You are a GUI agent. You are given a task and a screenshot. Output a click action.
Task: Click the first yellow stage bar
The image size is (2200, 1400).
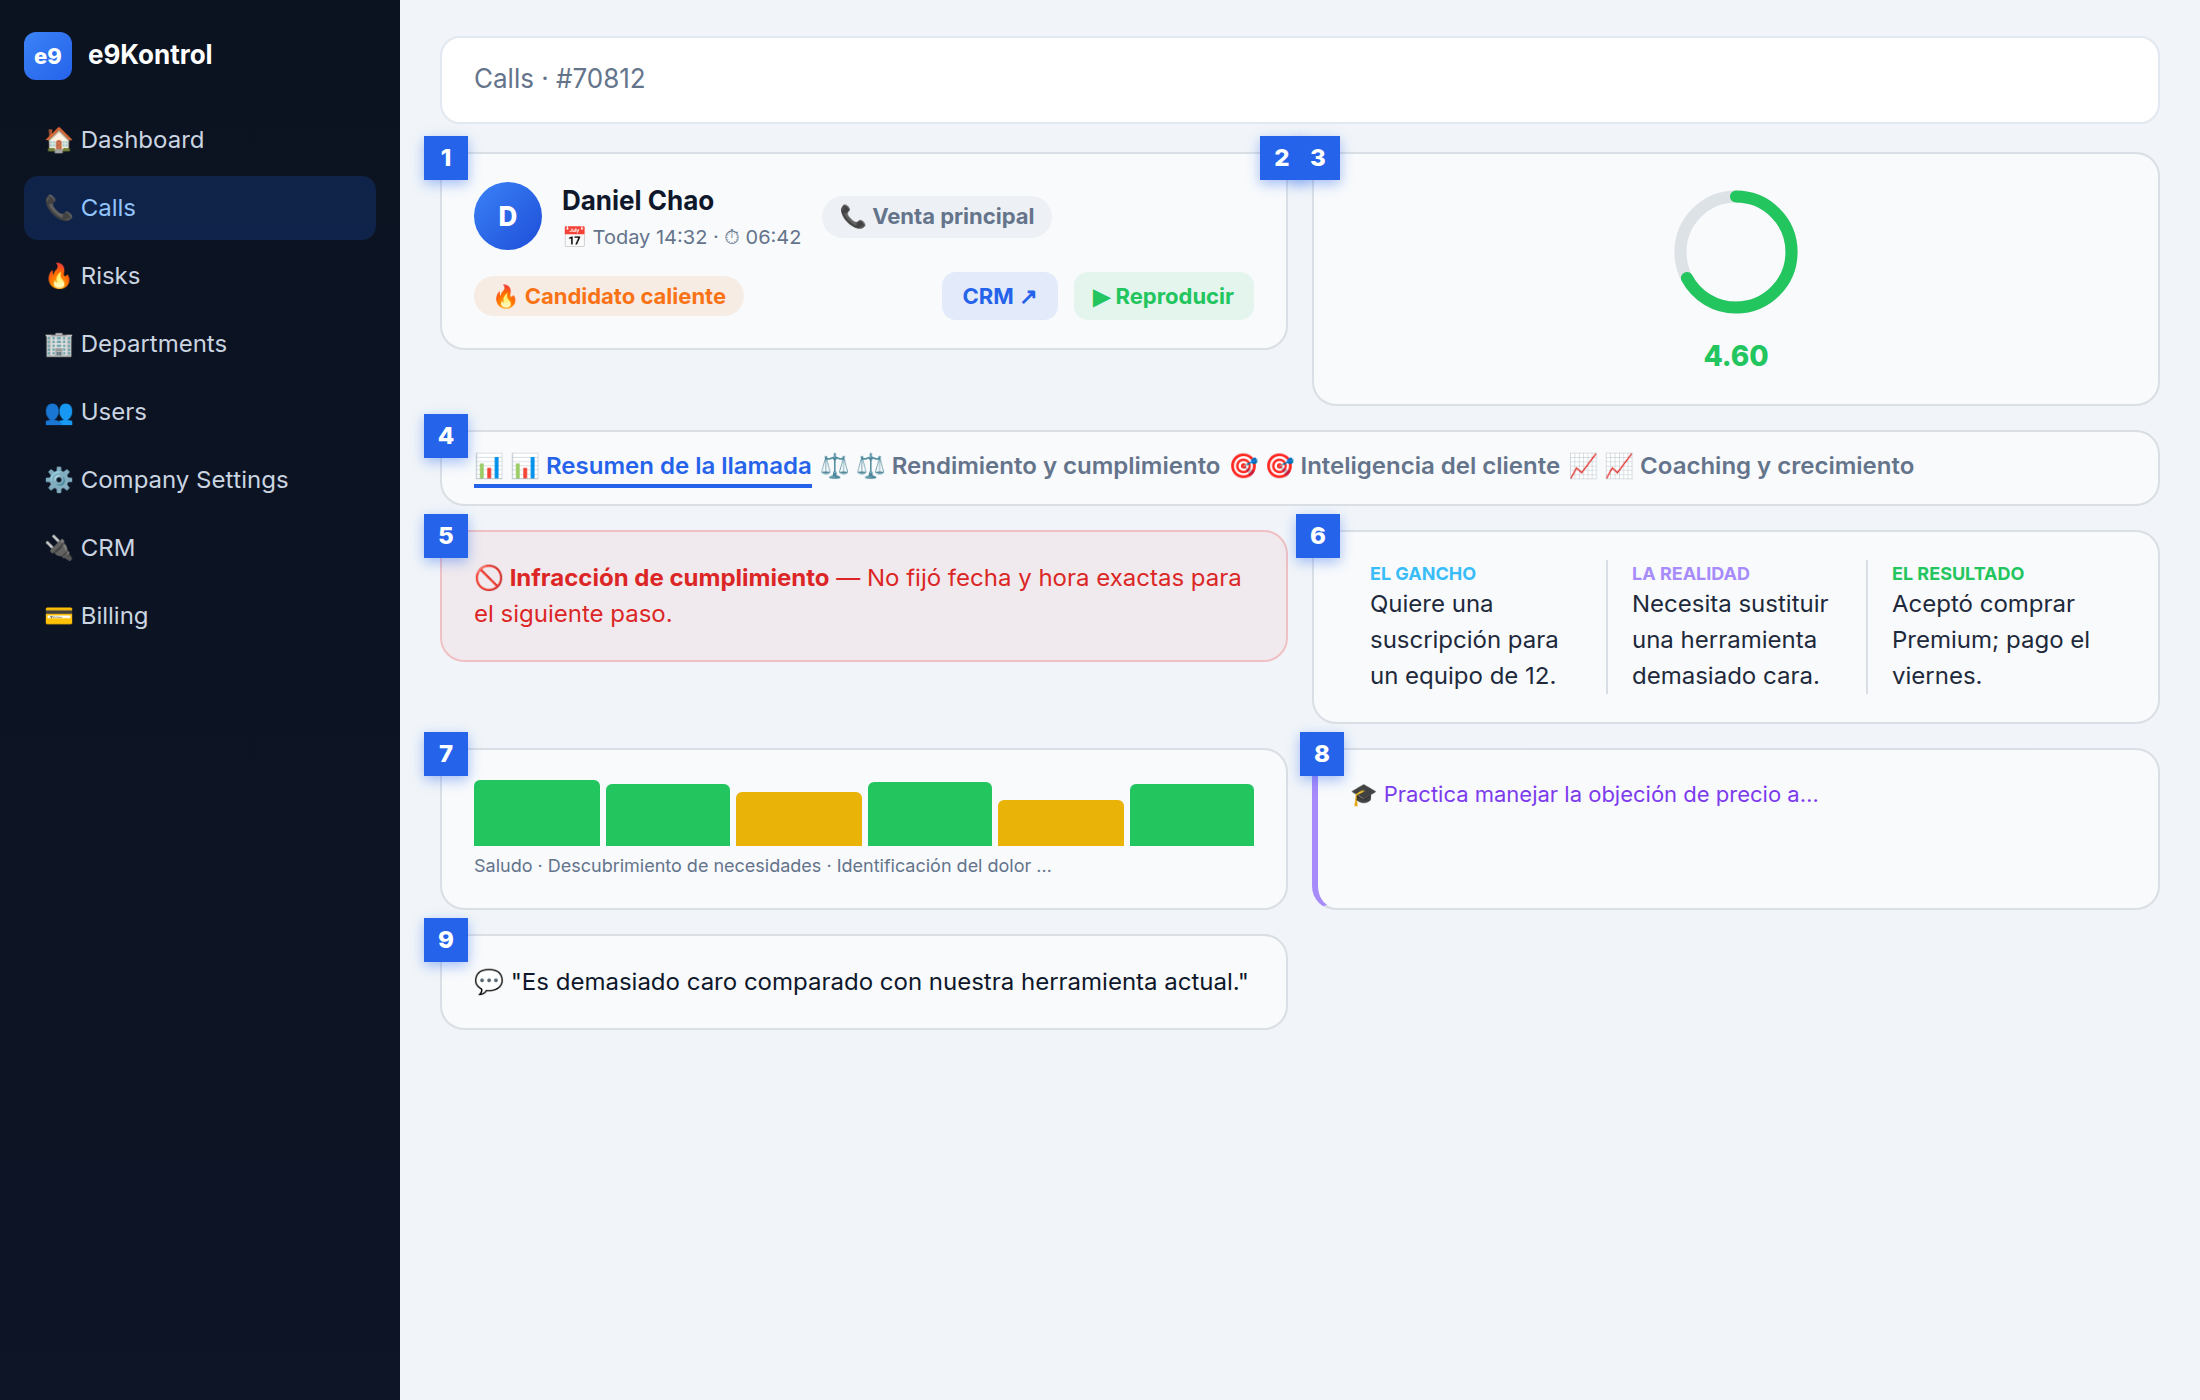(799, 819)
